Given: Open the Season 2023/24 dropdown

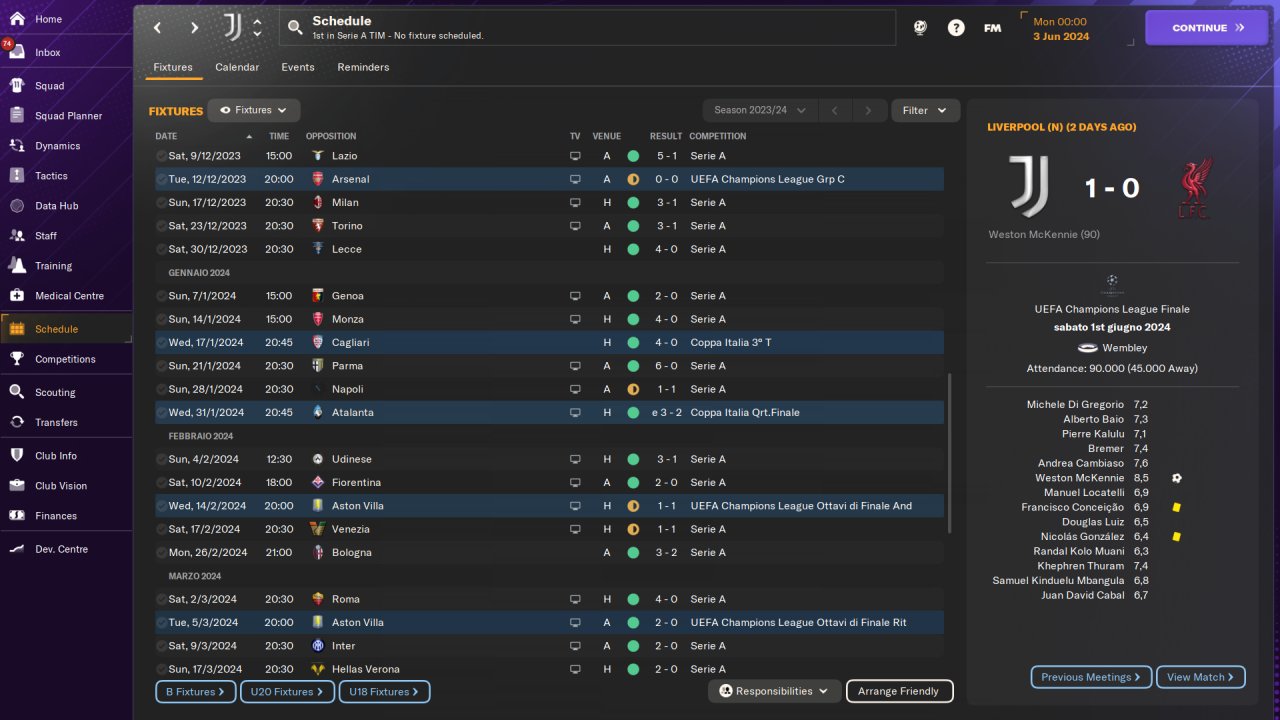Looking at the screenshot, I should [760, 110].
